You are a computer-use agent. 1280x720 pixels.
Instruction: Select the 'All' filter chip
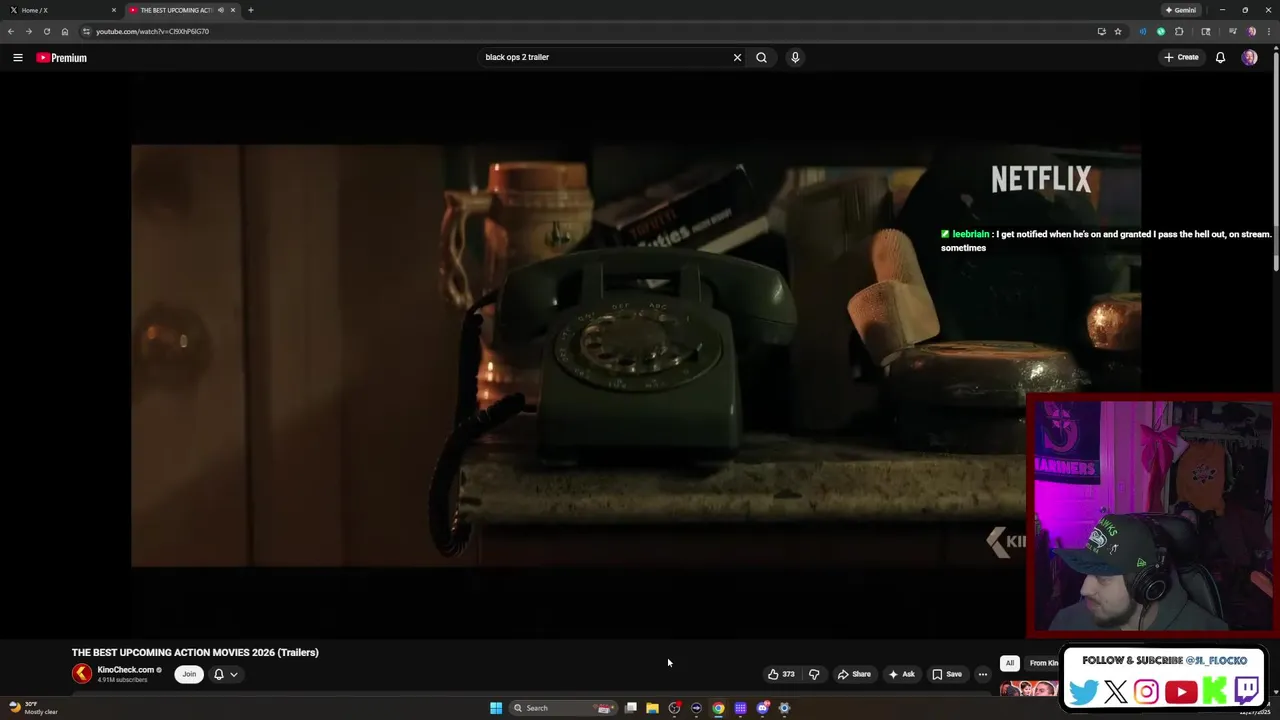pos(1009,663)
